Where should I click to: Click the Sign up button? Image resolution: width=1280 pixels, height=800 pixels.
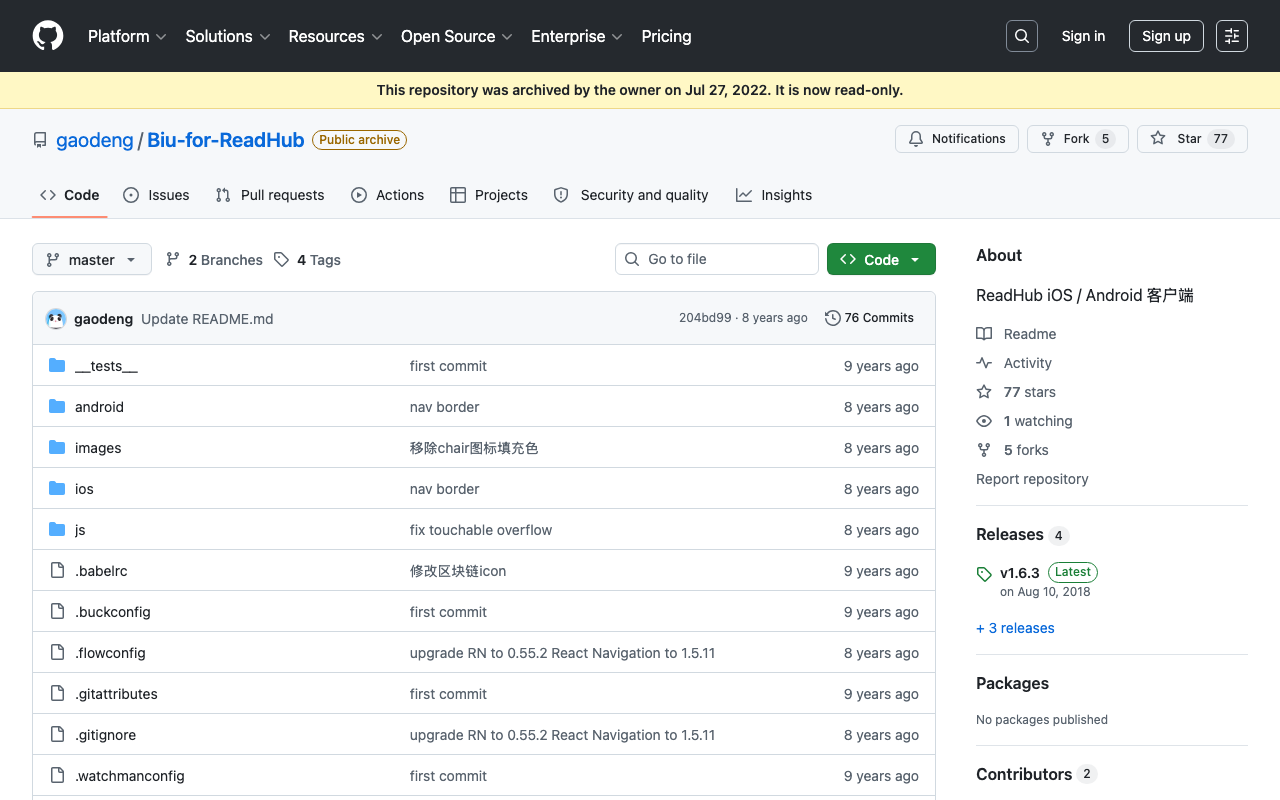click(1166, 36)
